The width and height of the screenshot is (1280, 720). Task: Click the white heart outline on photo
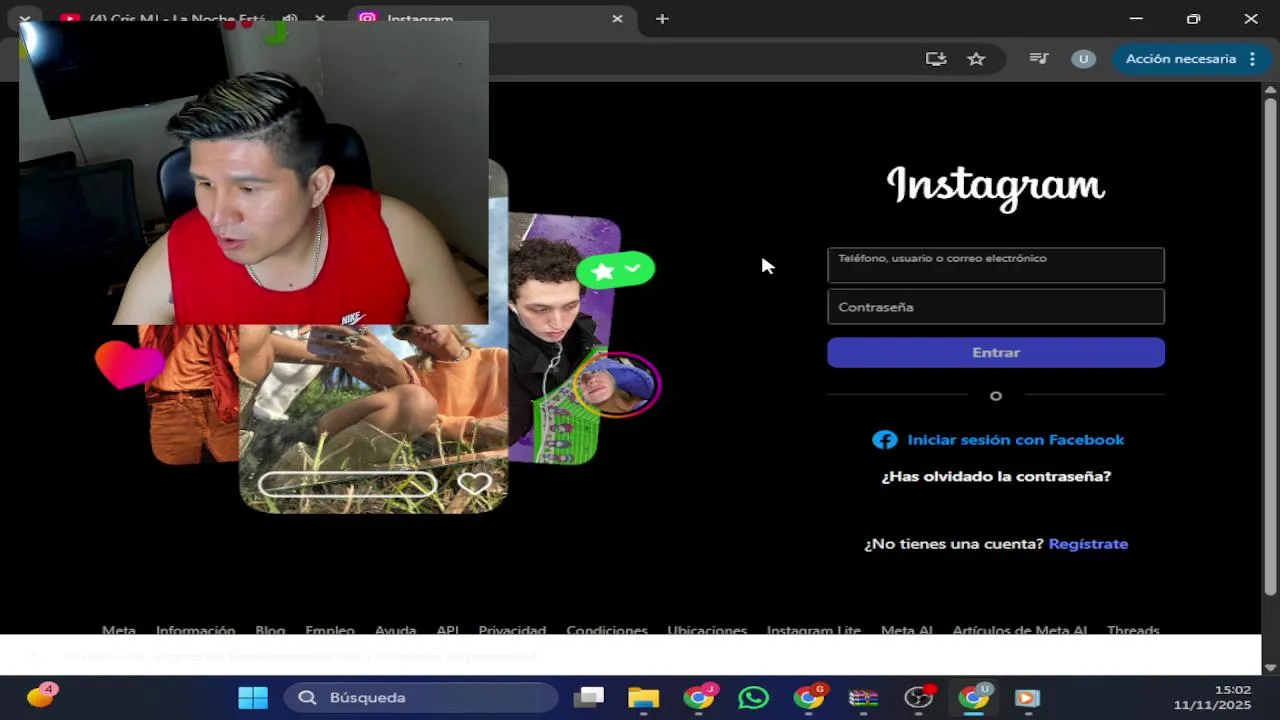click(474, 484)
